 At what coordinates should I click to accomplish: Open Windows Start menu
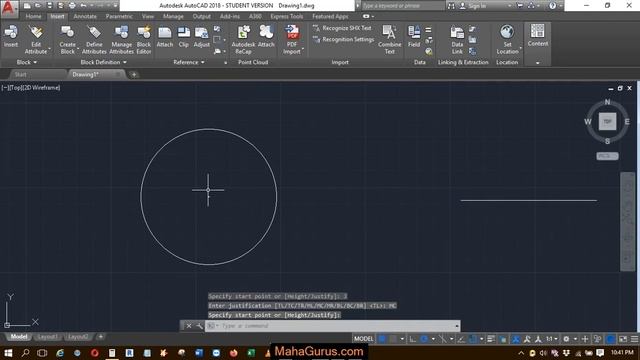[8, 353]
